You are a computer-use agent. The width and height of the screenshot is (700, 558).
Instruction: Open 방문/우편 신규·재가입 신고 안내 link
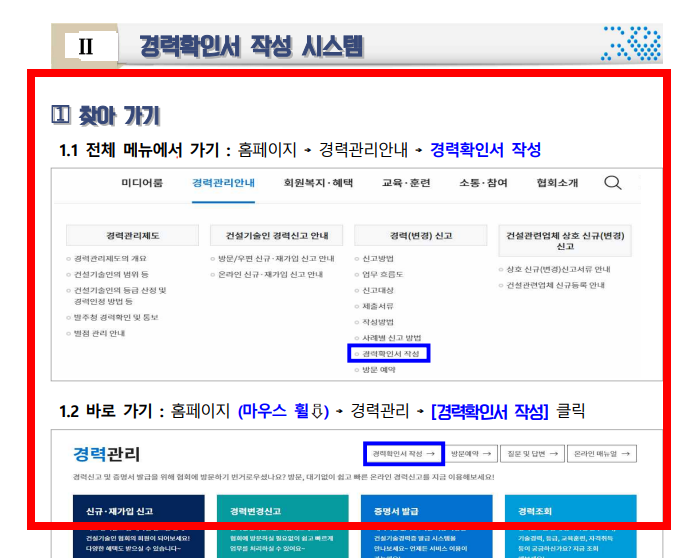(x=276, y=258)
